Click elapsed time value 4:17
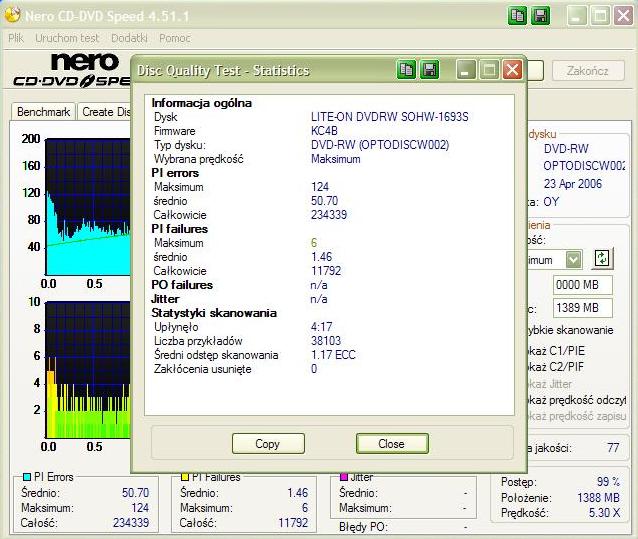638x539 pixels. [x=321, y=327]
